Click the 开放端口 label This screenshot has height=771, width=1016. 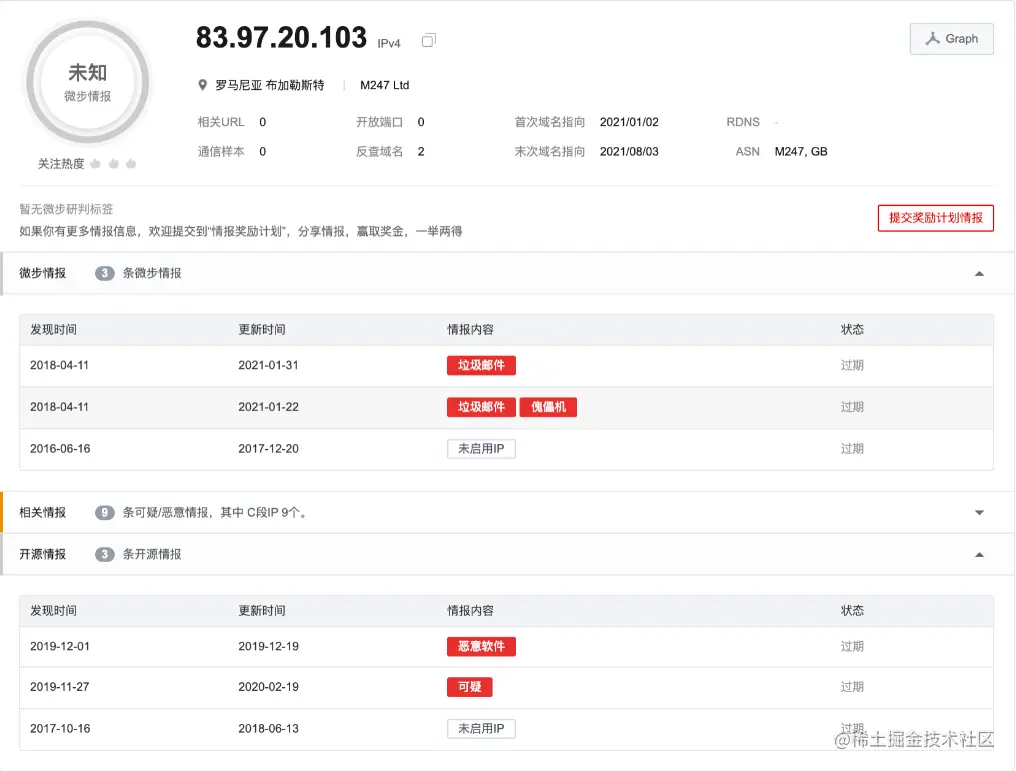[x=380, y=122]
